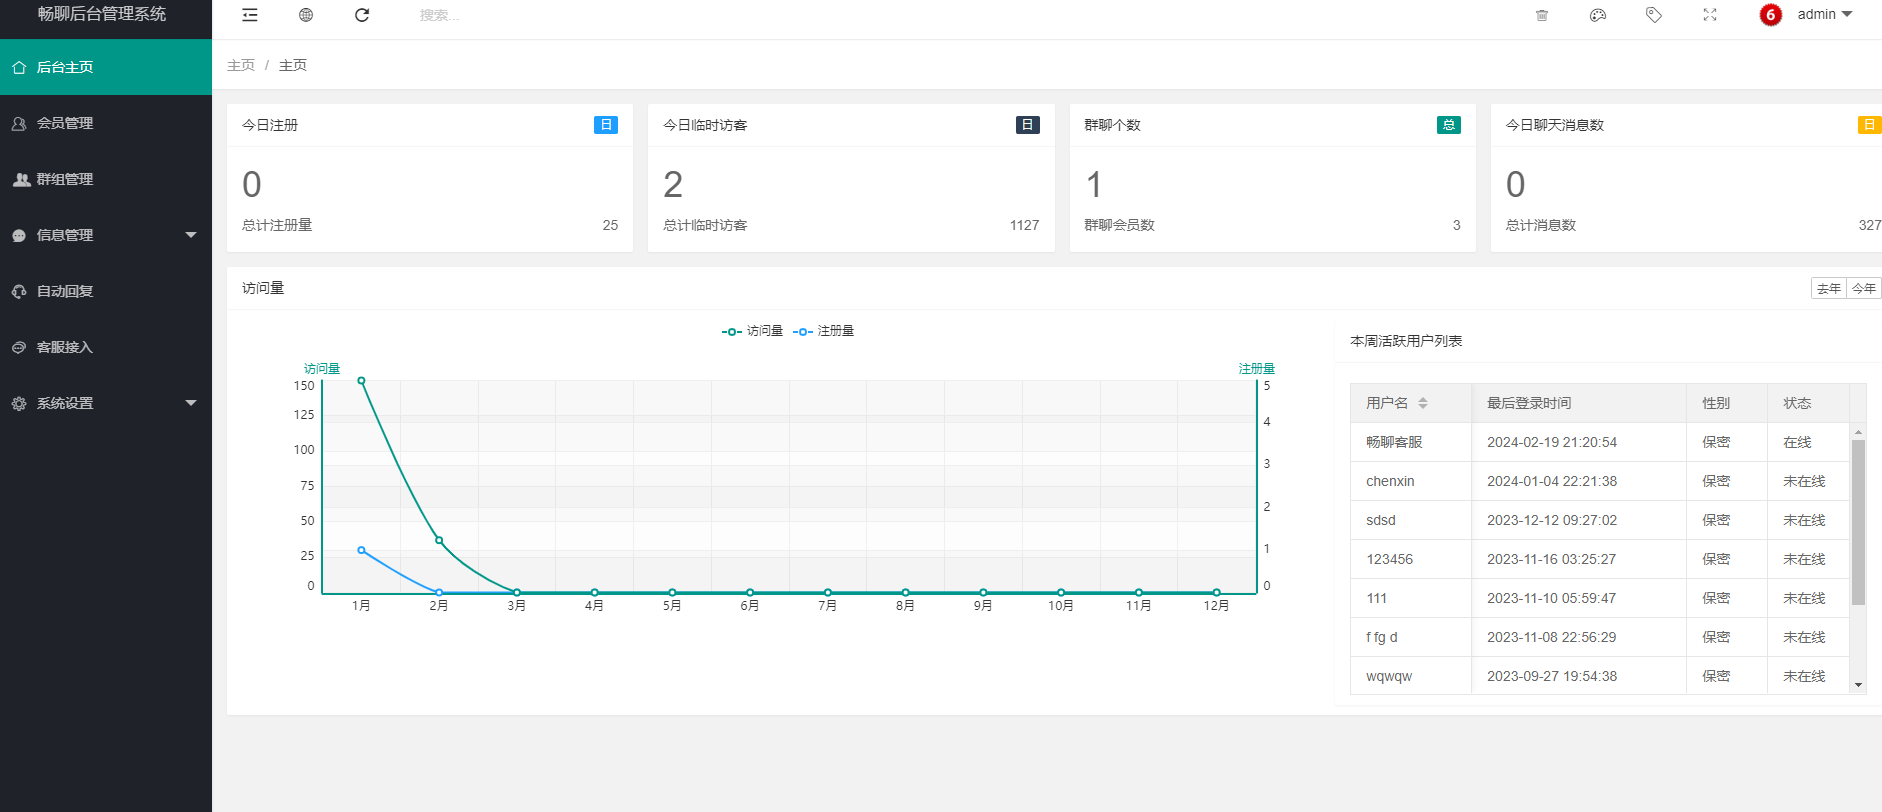Click the trash icon in the top bar
Image resolution: width=1882 pixels, height=812 pixels.
pos(1542,15)
